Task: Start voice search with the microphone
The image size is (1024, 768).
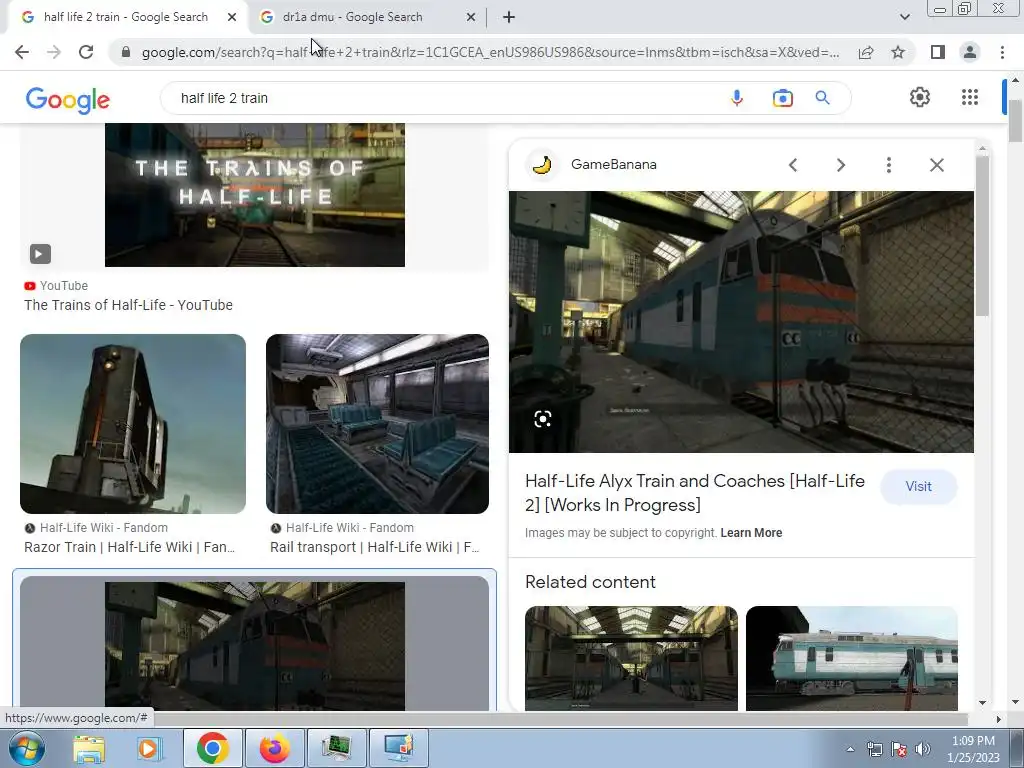Action: coord(737,98)
